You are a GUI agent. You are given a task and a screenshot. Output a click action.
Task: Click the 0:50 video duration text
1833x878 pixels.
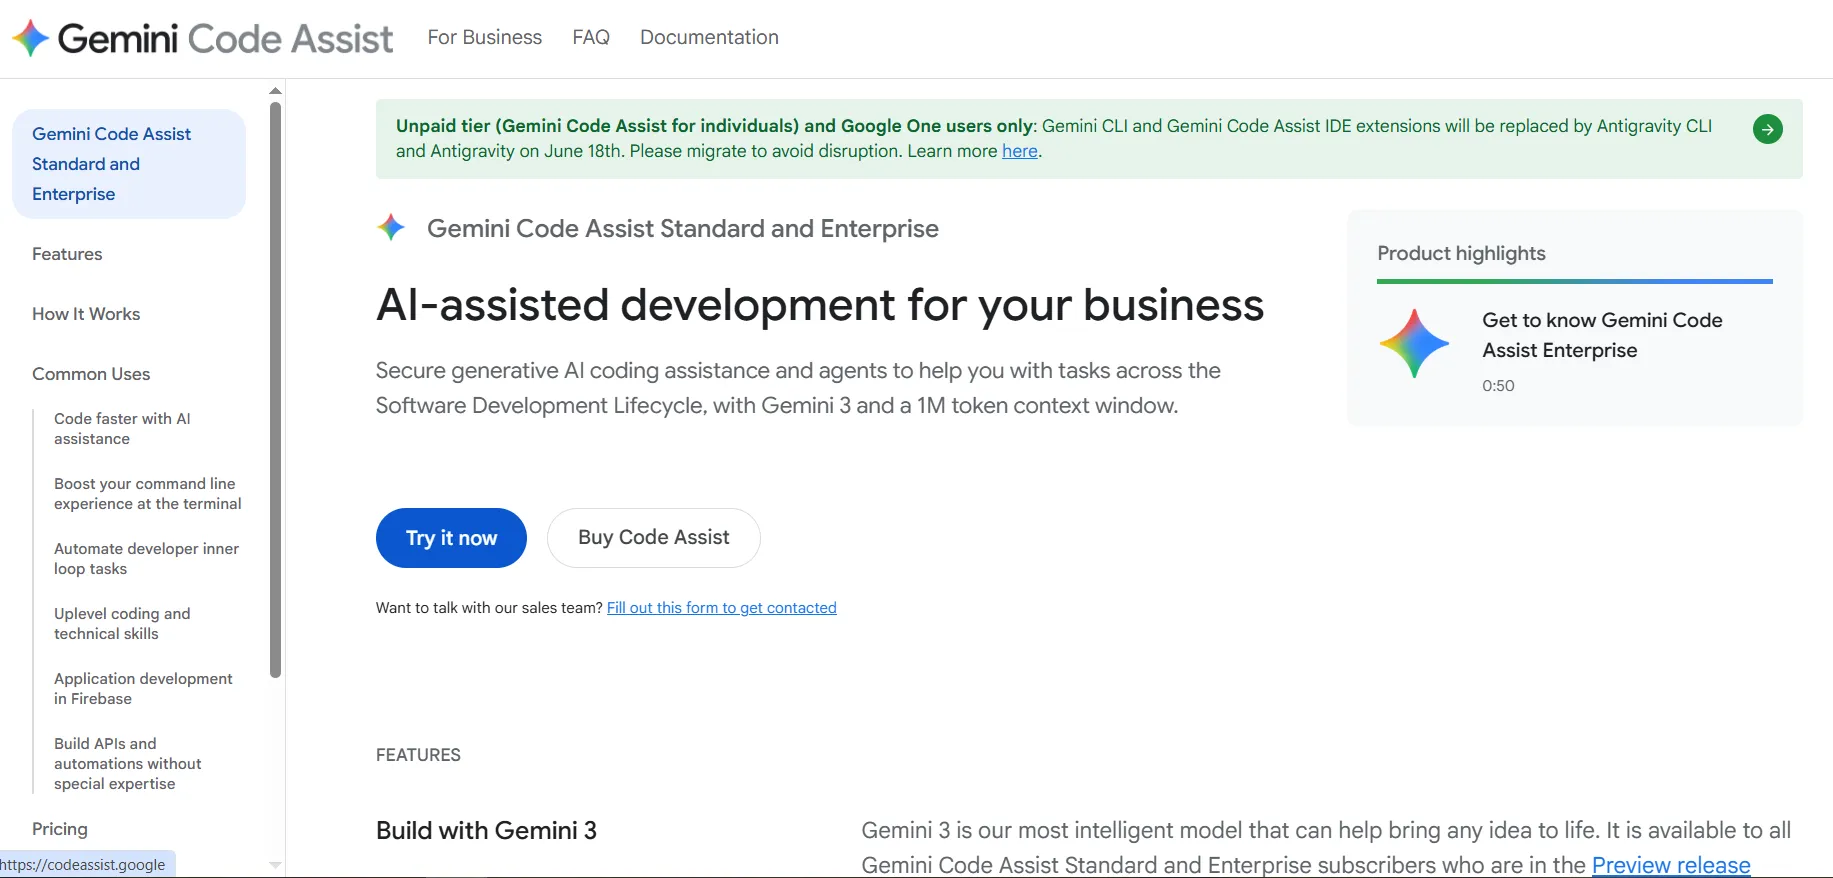[1498, 386]
